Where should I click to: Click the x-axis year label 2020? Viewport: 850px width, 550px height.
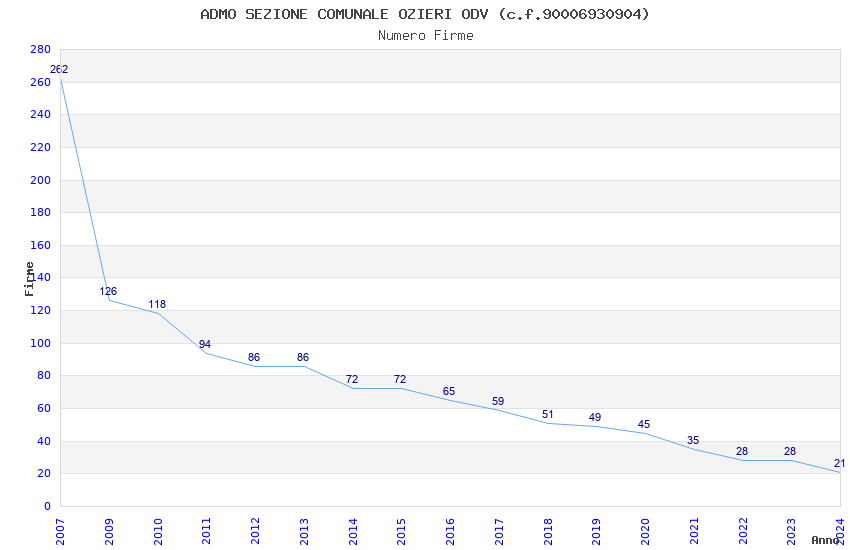pos(646,532)
